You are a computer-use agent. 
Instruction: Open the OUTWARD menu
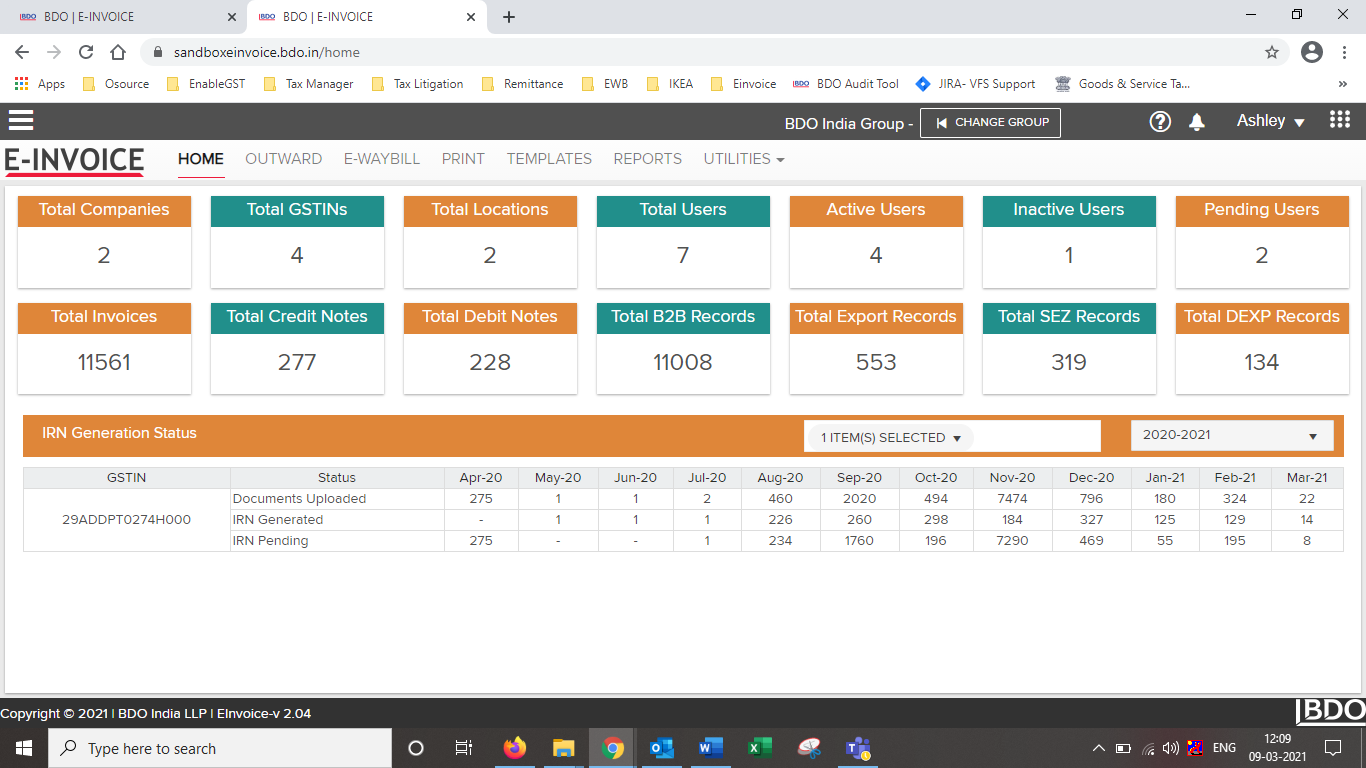tap(284, 159)
